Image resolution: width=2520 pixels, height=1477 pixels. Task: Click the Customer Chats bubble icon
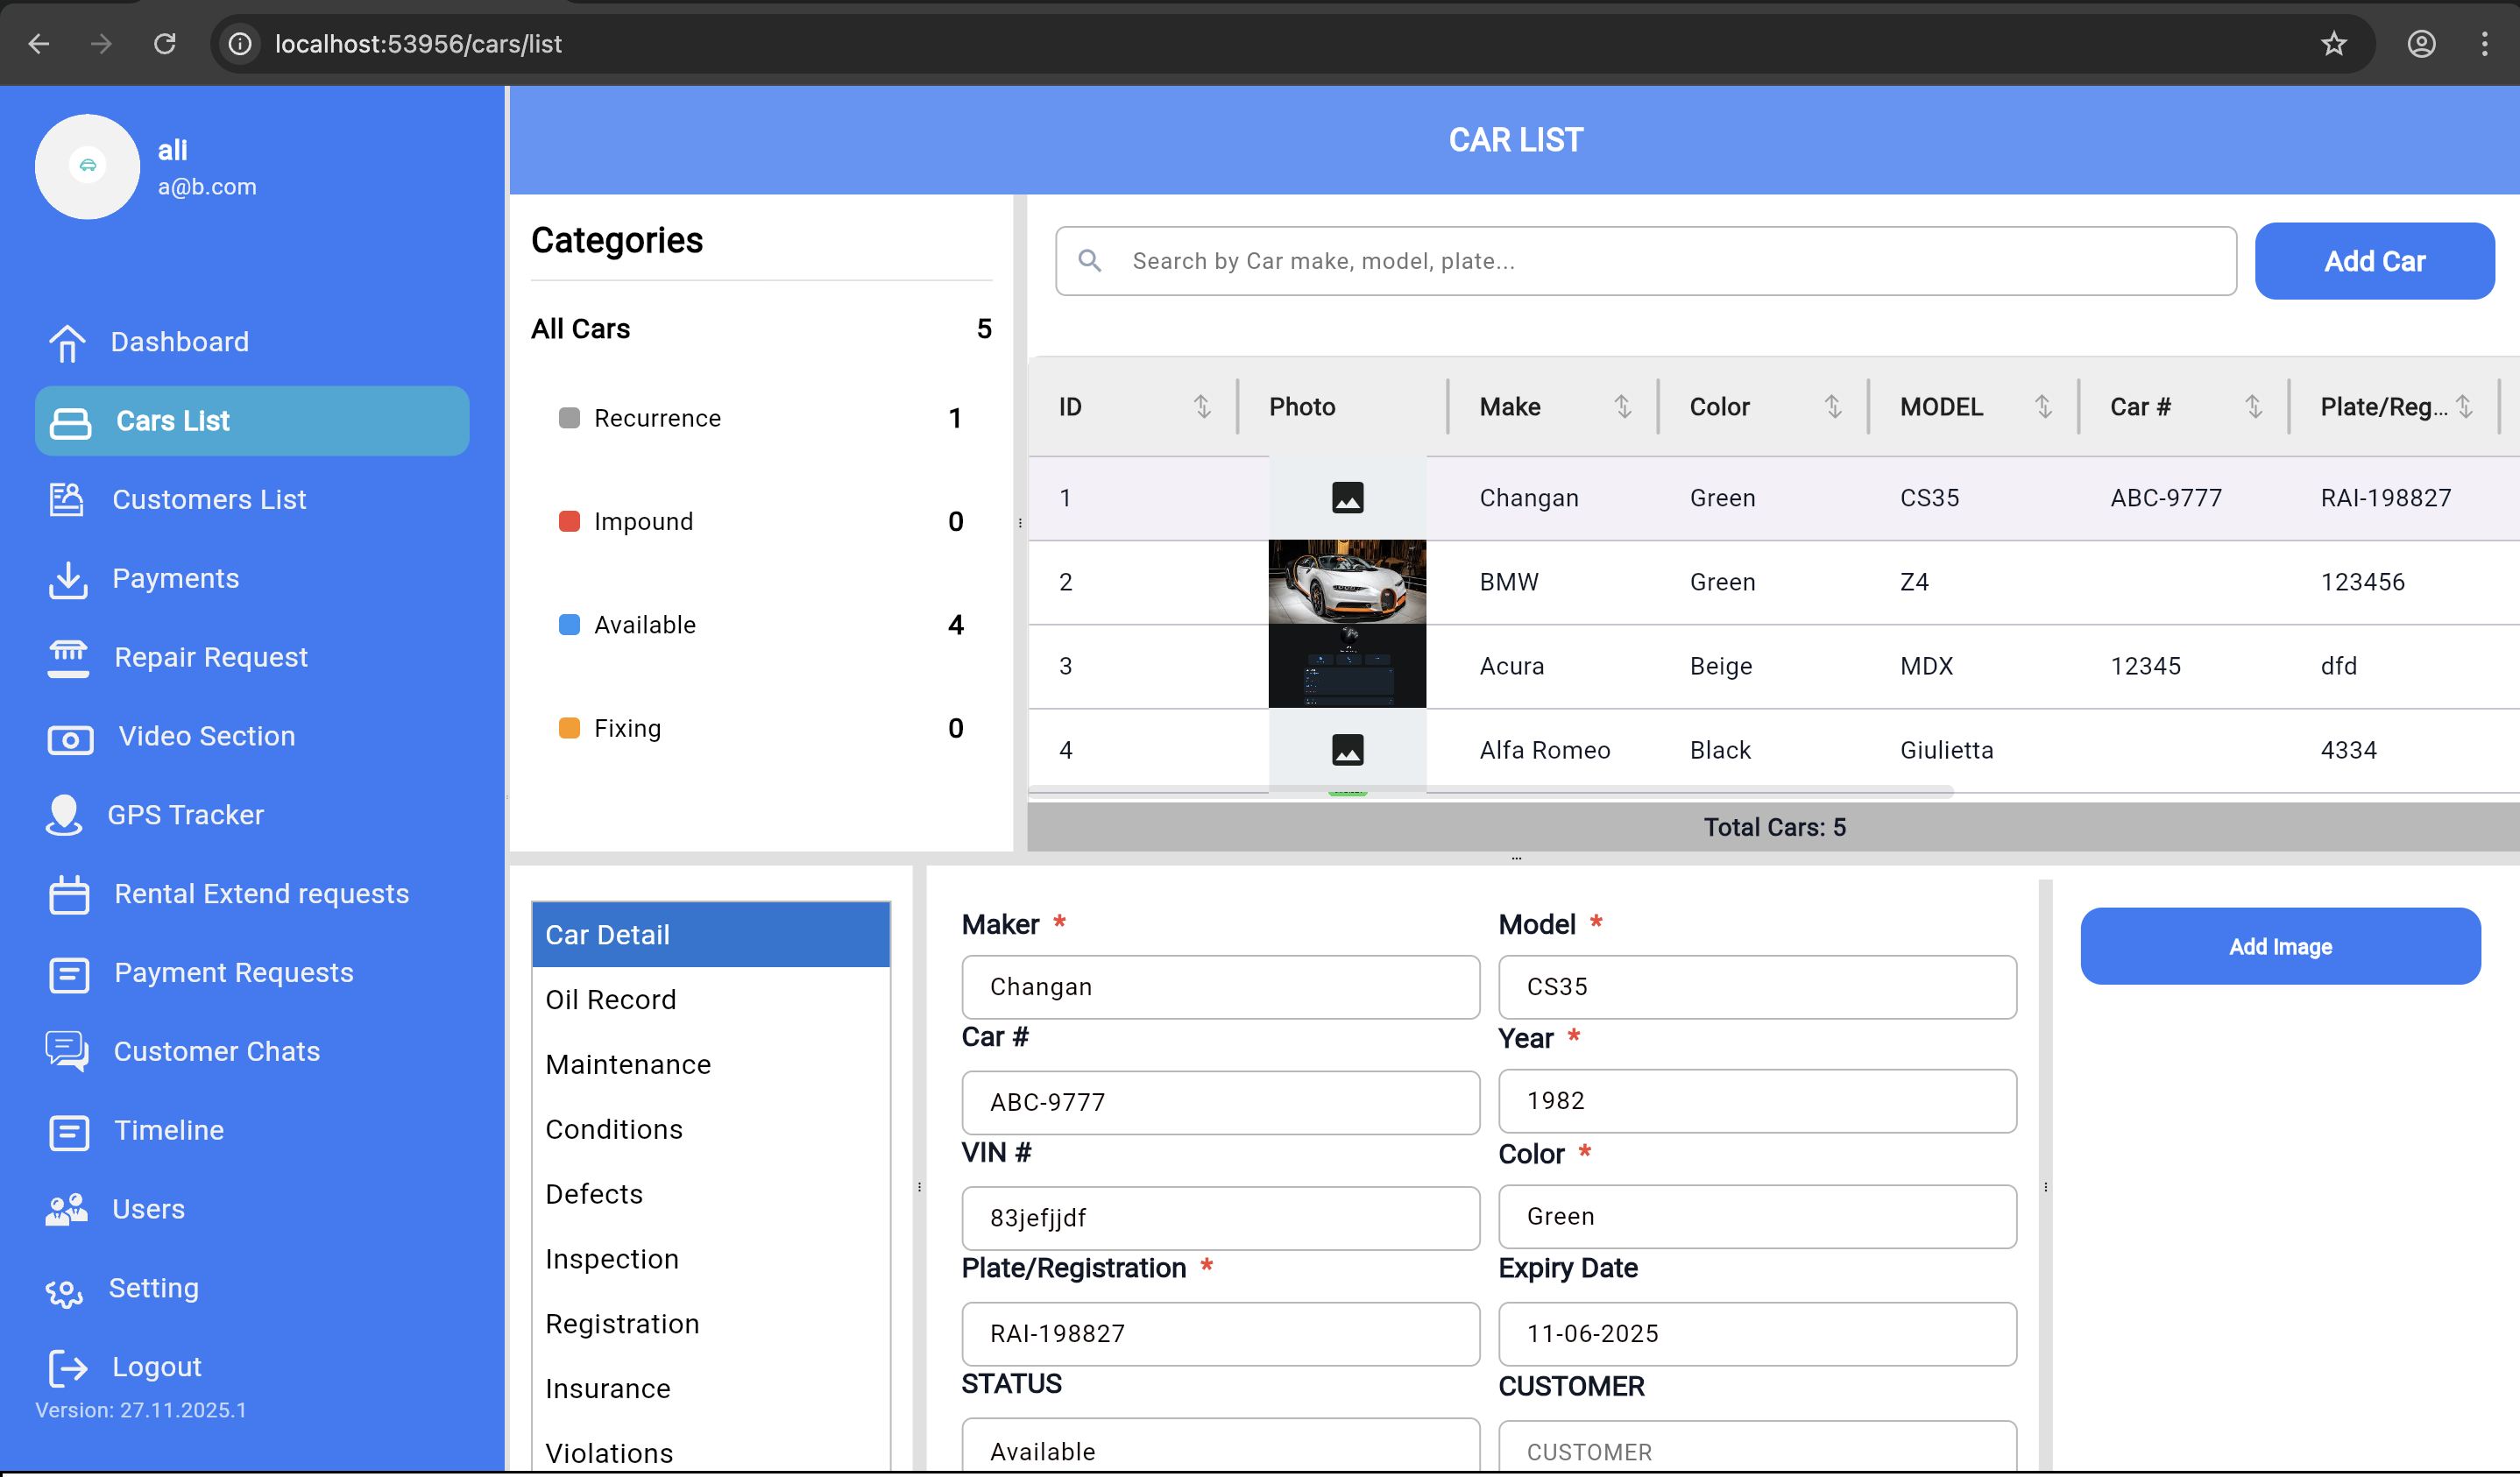(67, 1051)
